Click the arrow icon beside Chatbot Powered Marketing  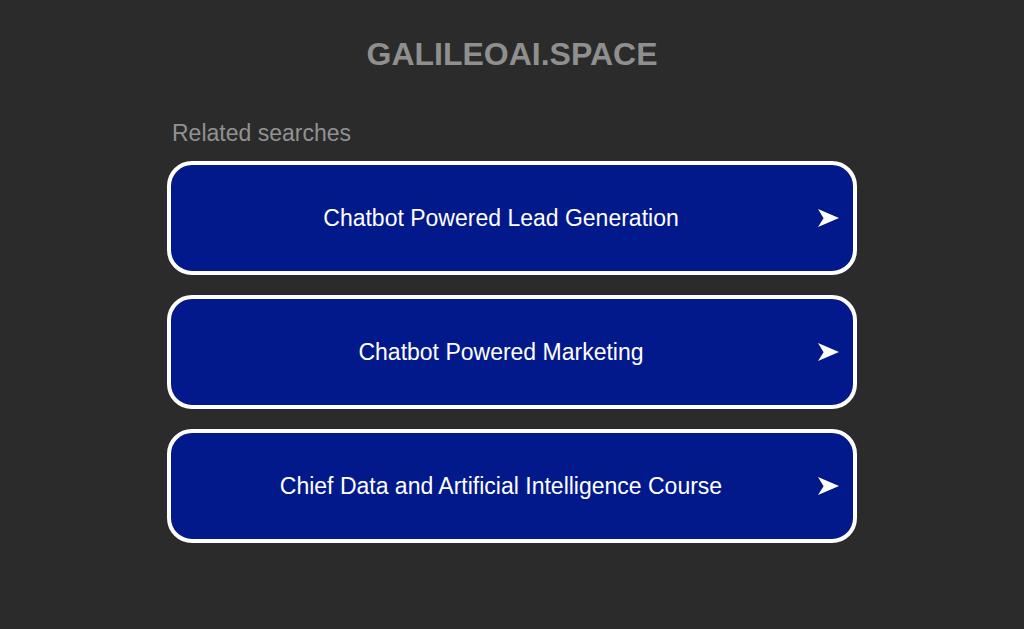827,352
